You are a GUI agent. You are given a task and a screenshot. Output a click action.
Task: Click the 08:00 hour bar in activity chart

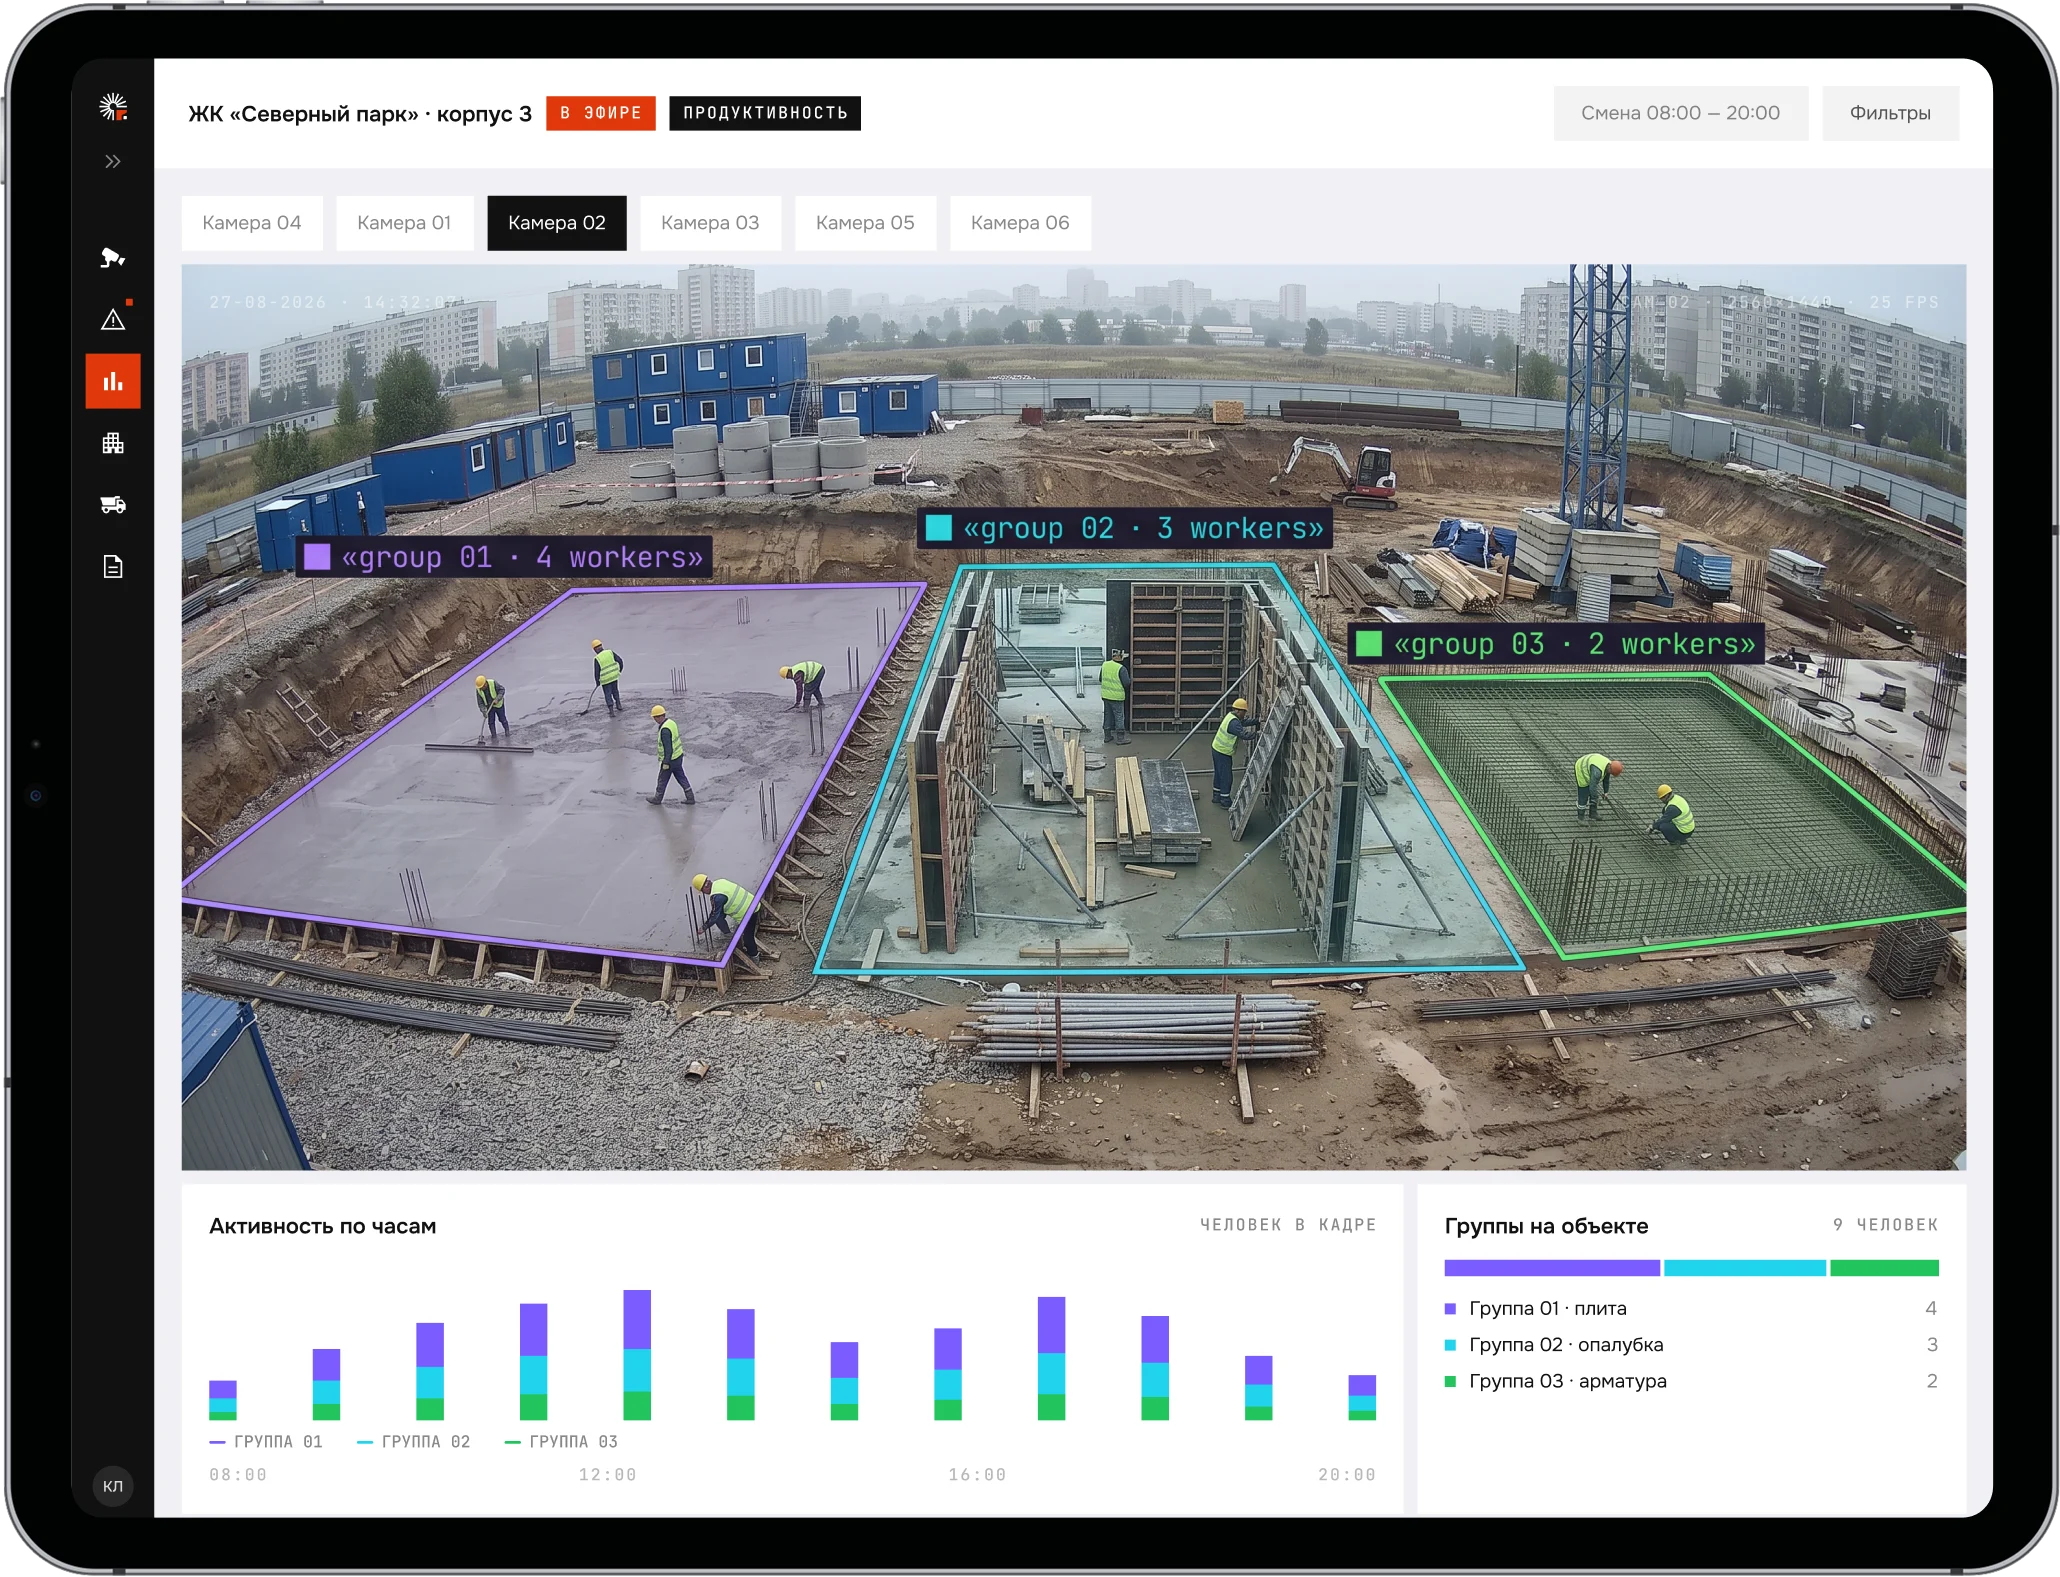point(223,1400)
